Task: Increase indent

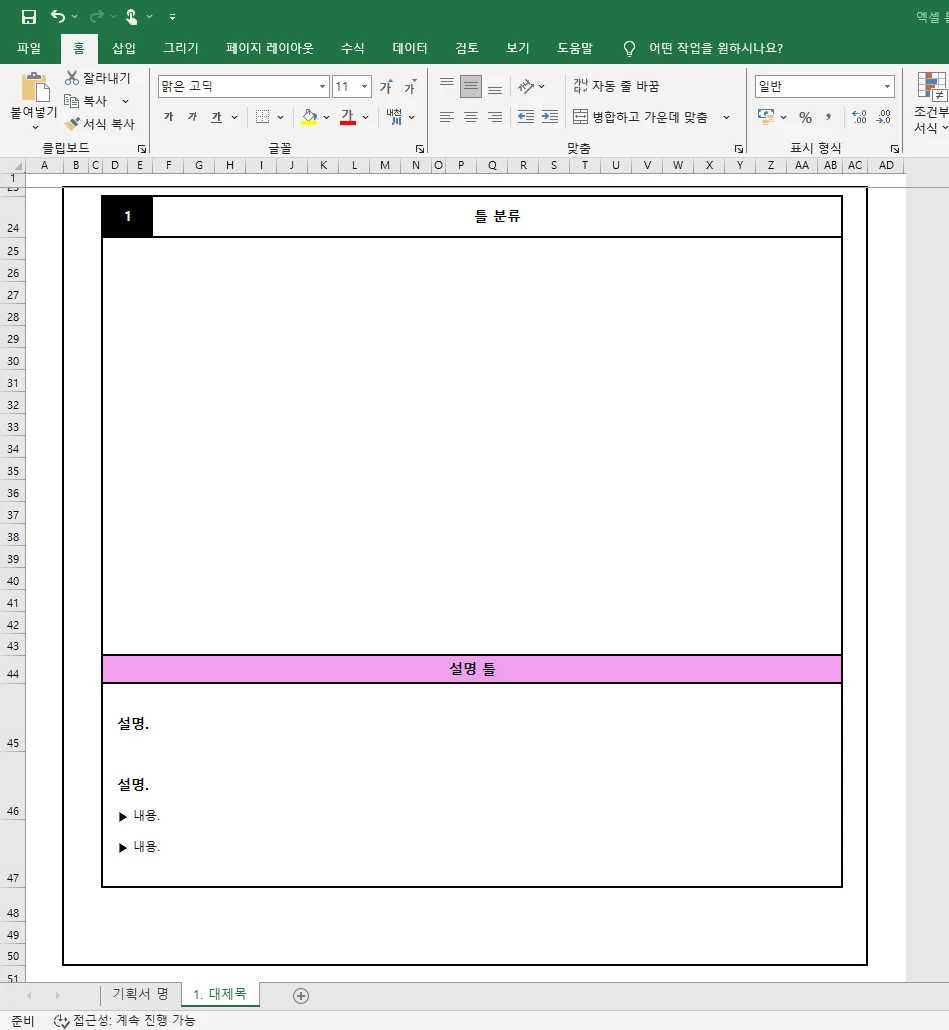Action: [x=550, y=117]
